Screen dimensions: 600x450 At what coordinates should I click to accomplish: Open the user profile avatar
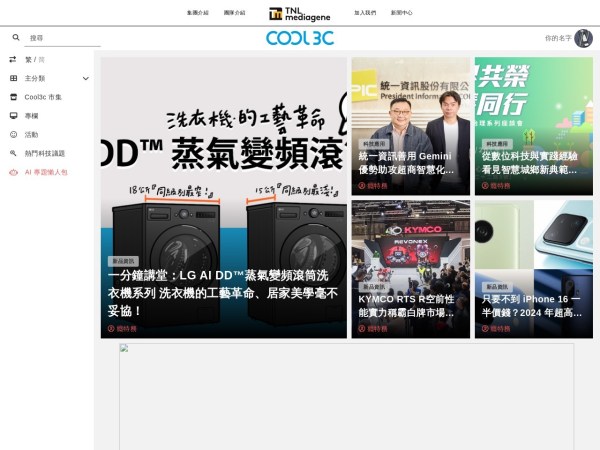click(x=583, y=38)
